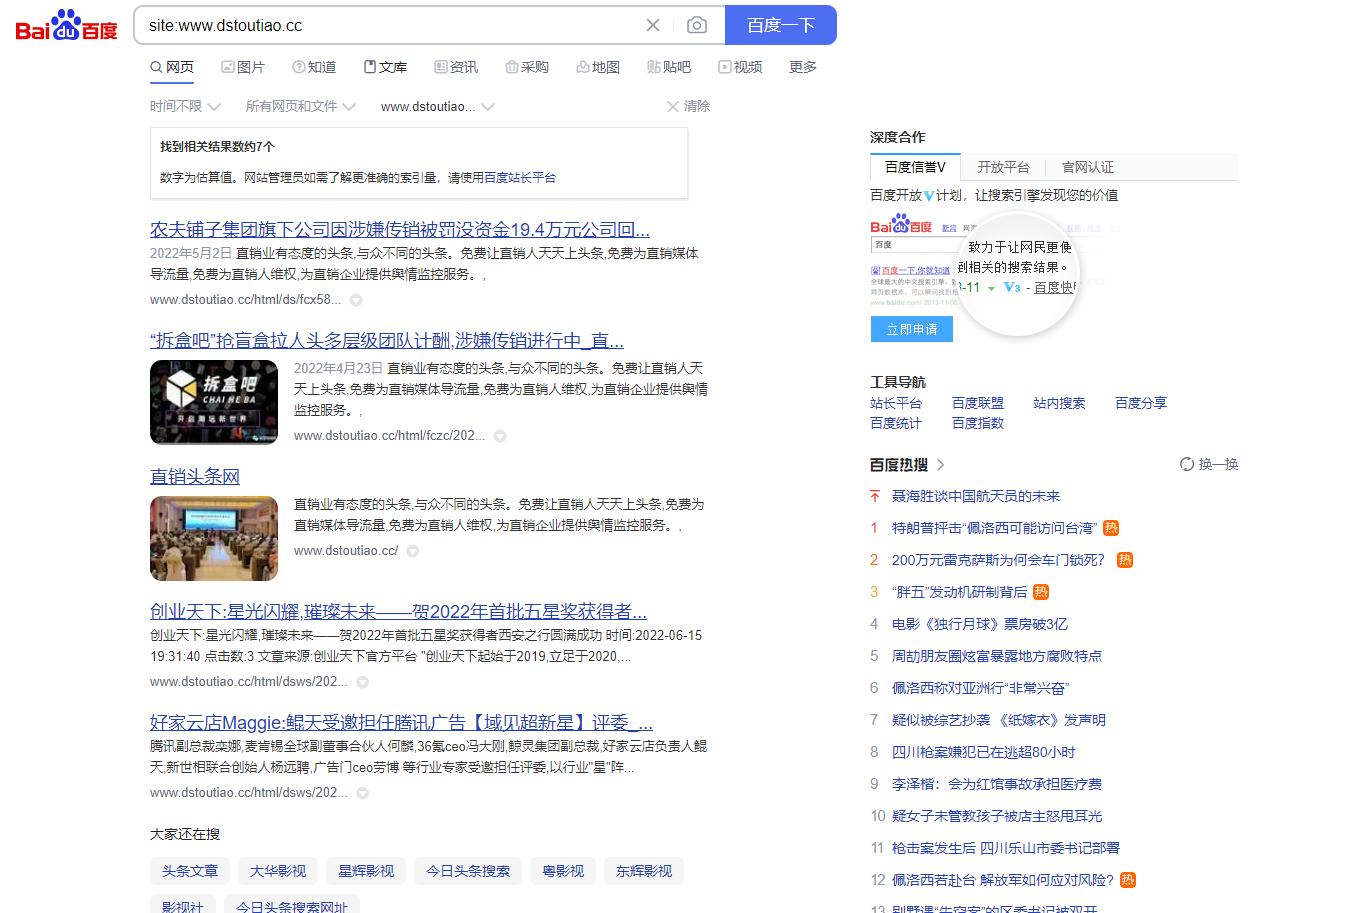Open the 百度站长平台 link in the notice
Screen dimensions: 1372x913
pos(519,178)
